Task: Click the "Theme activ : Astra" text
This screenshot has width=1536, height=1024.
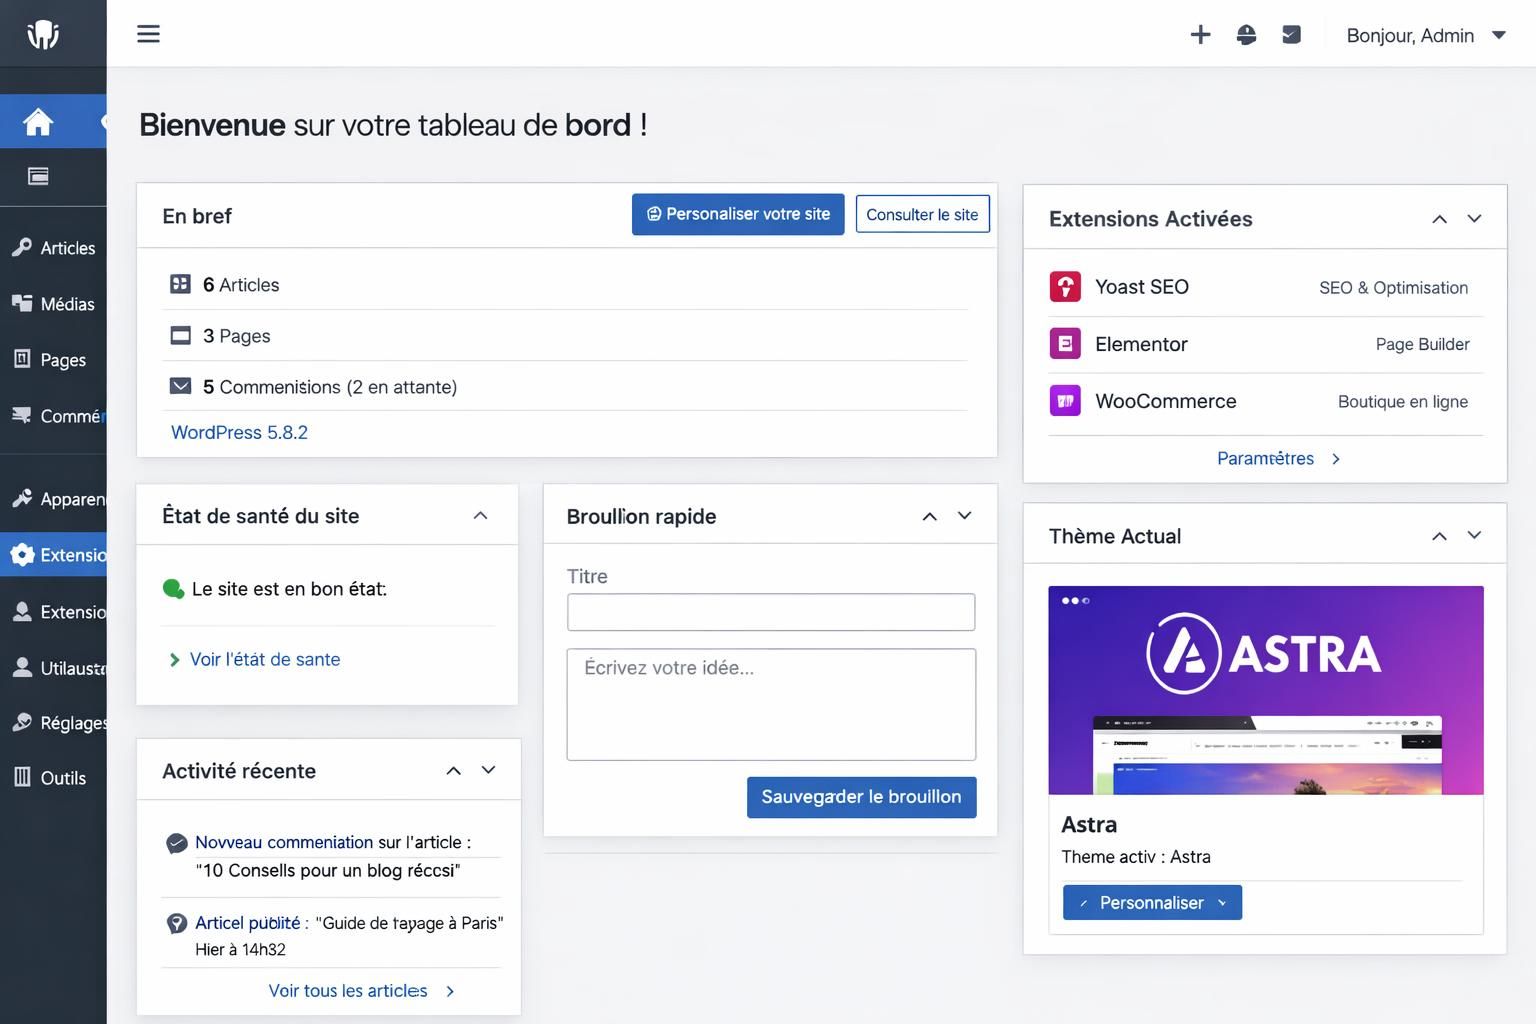Action: [x=1136, y=857]
